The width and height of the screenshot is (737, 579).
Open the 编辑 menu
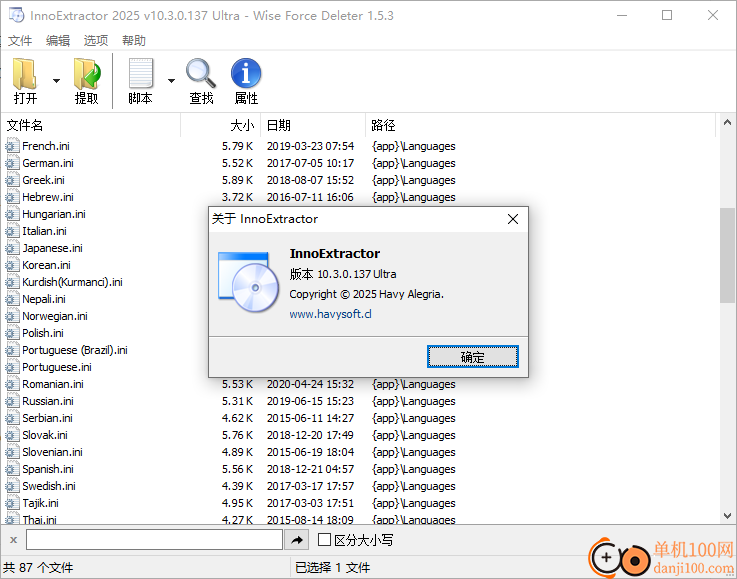click(58, 41)
